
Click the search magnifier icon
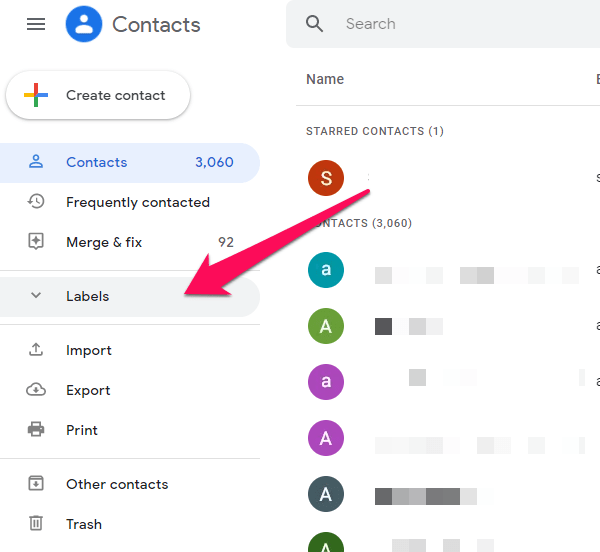tap(315, 24)
